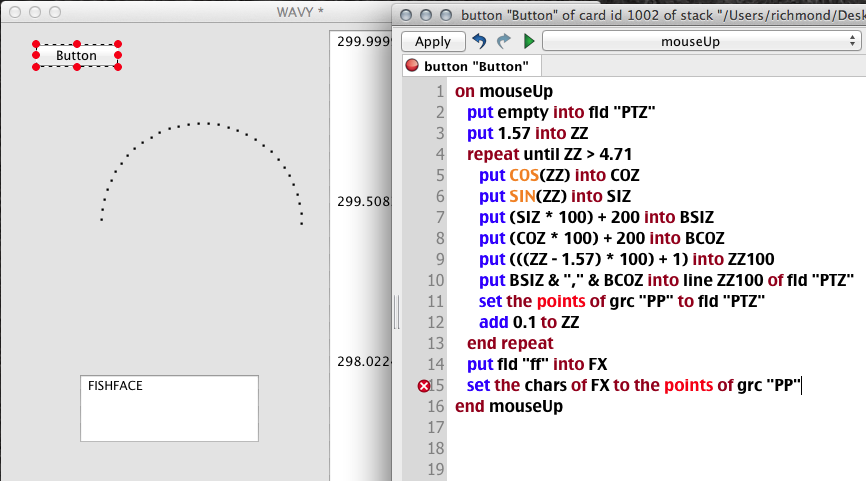Click the bottom-right selection handle of Button
This screenshot has height=481, width=866.
click(x=118, y=67)
